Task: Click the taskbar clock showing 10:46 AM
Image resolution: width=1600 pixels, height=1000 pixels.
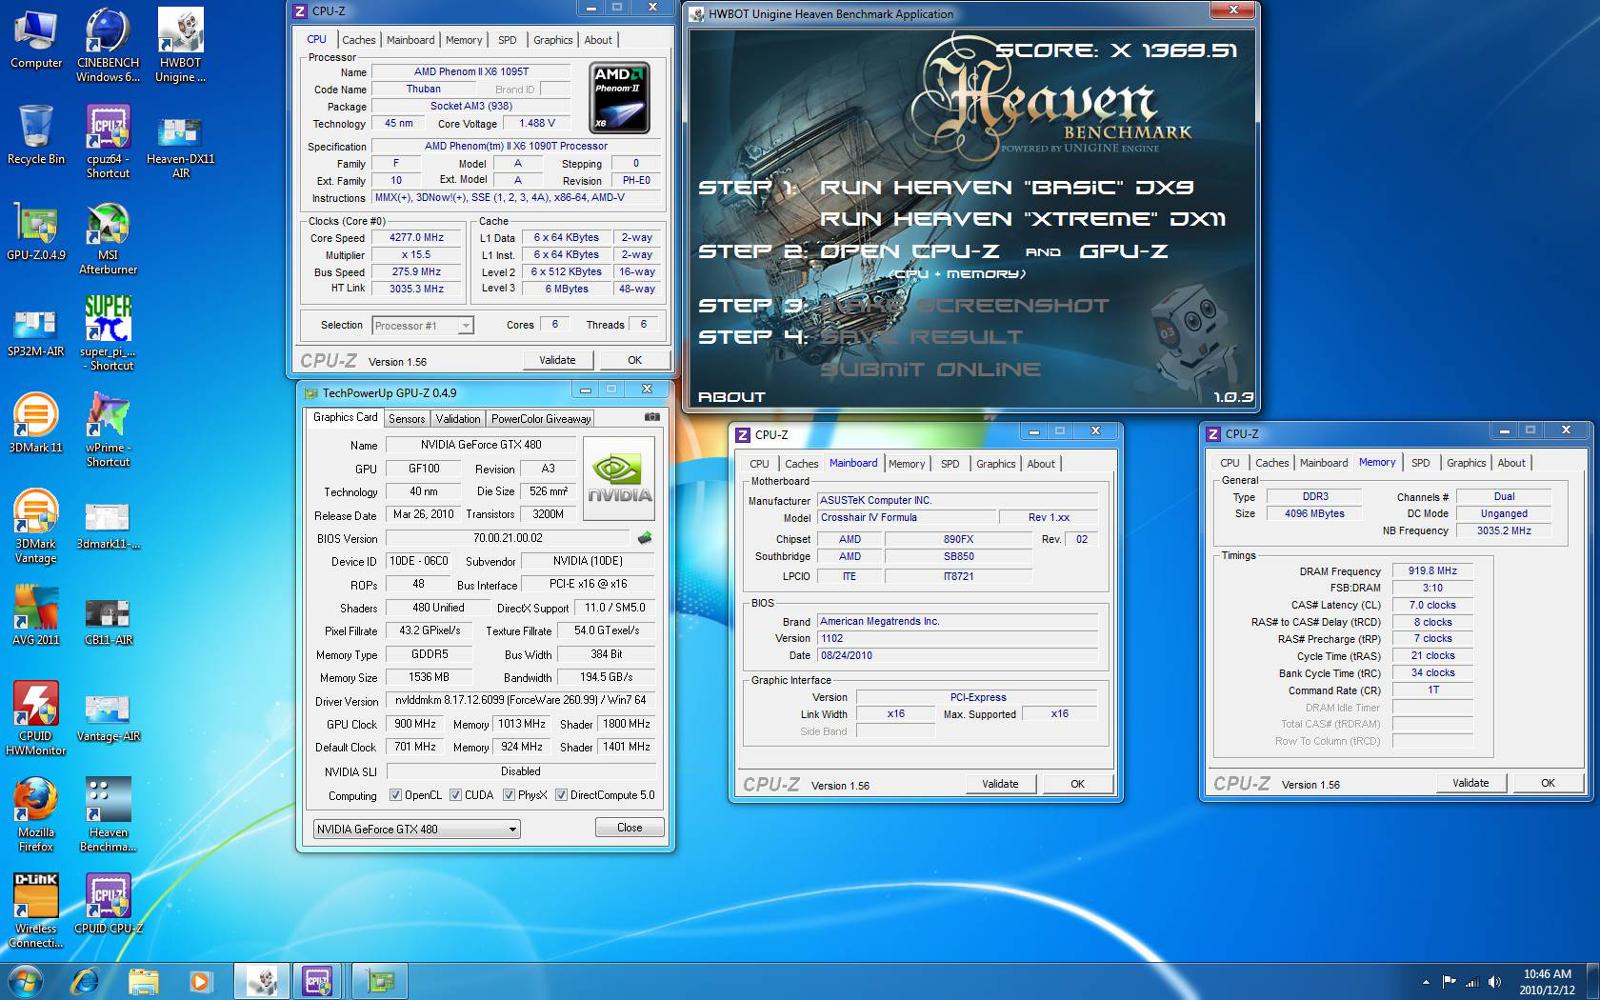Action: (1547, 982)
